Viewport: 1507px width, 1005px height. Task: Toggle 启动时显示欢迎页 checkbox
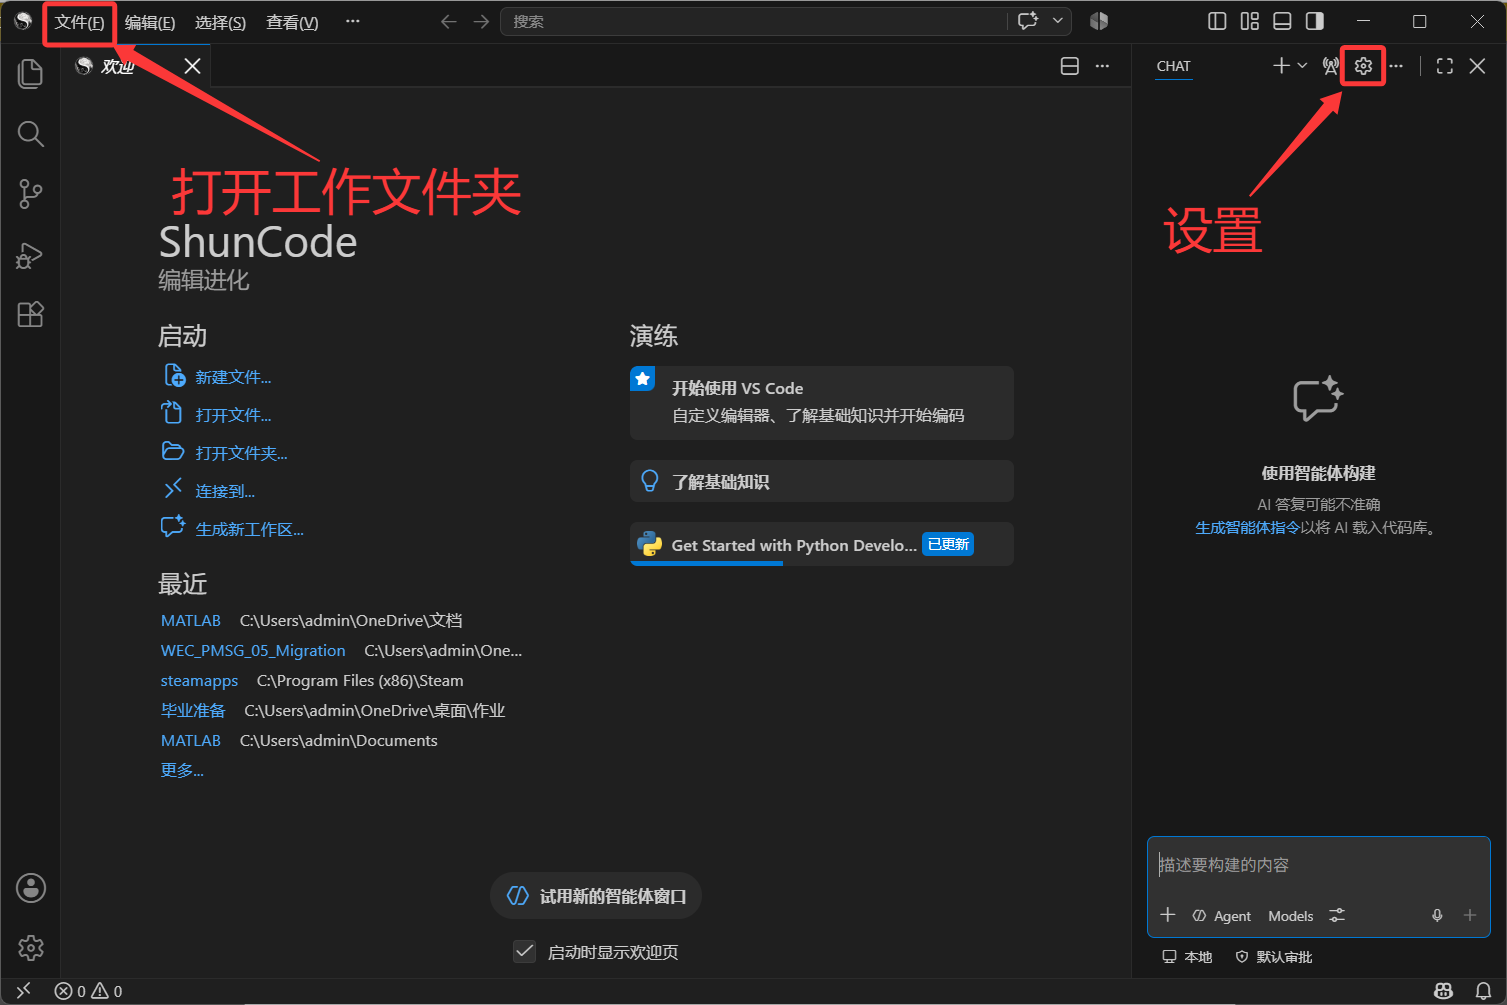(x=525, y=951)
